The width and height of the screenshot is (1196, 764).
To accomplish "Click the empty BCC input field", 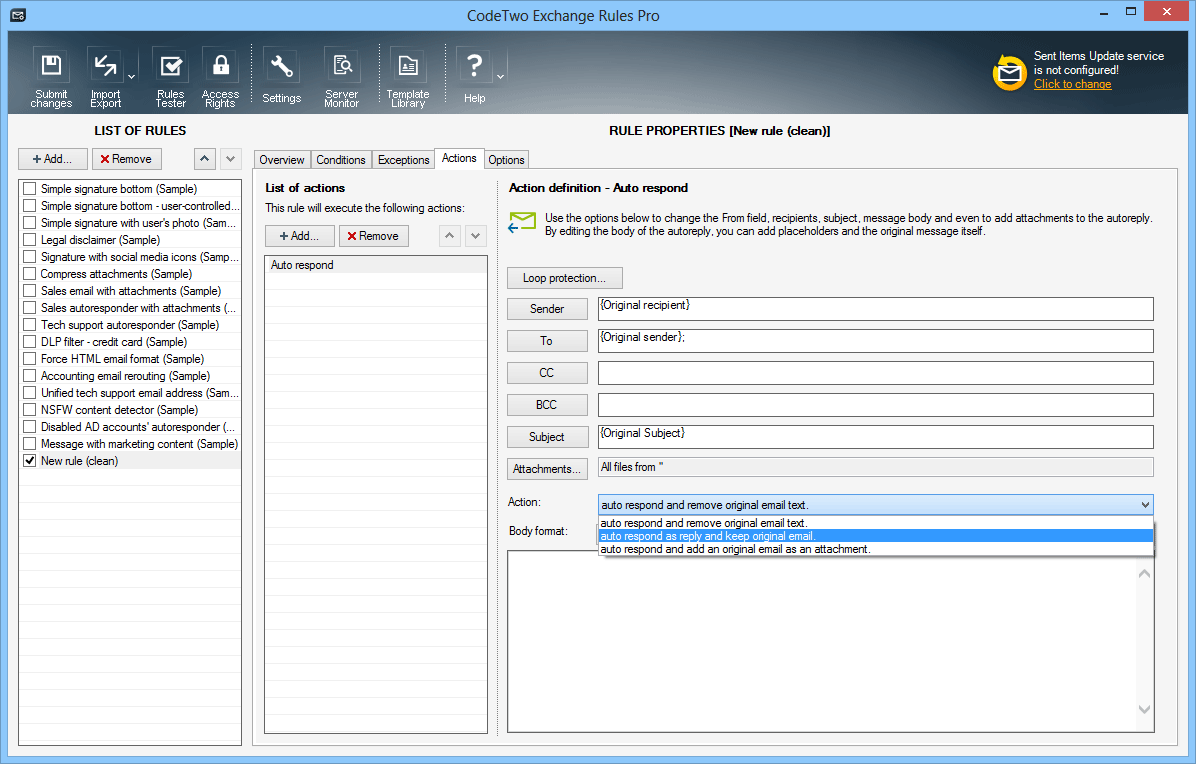I will pos(876,405).
